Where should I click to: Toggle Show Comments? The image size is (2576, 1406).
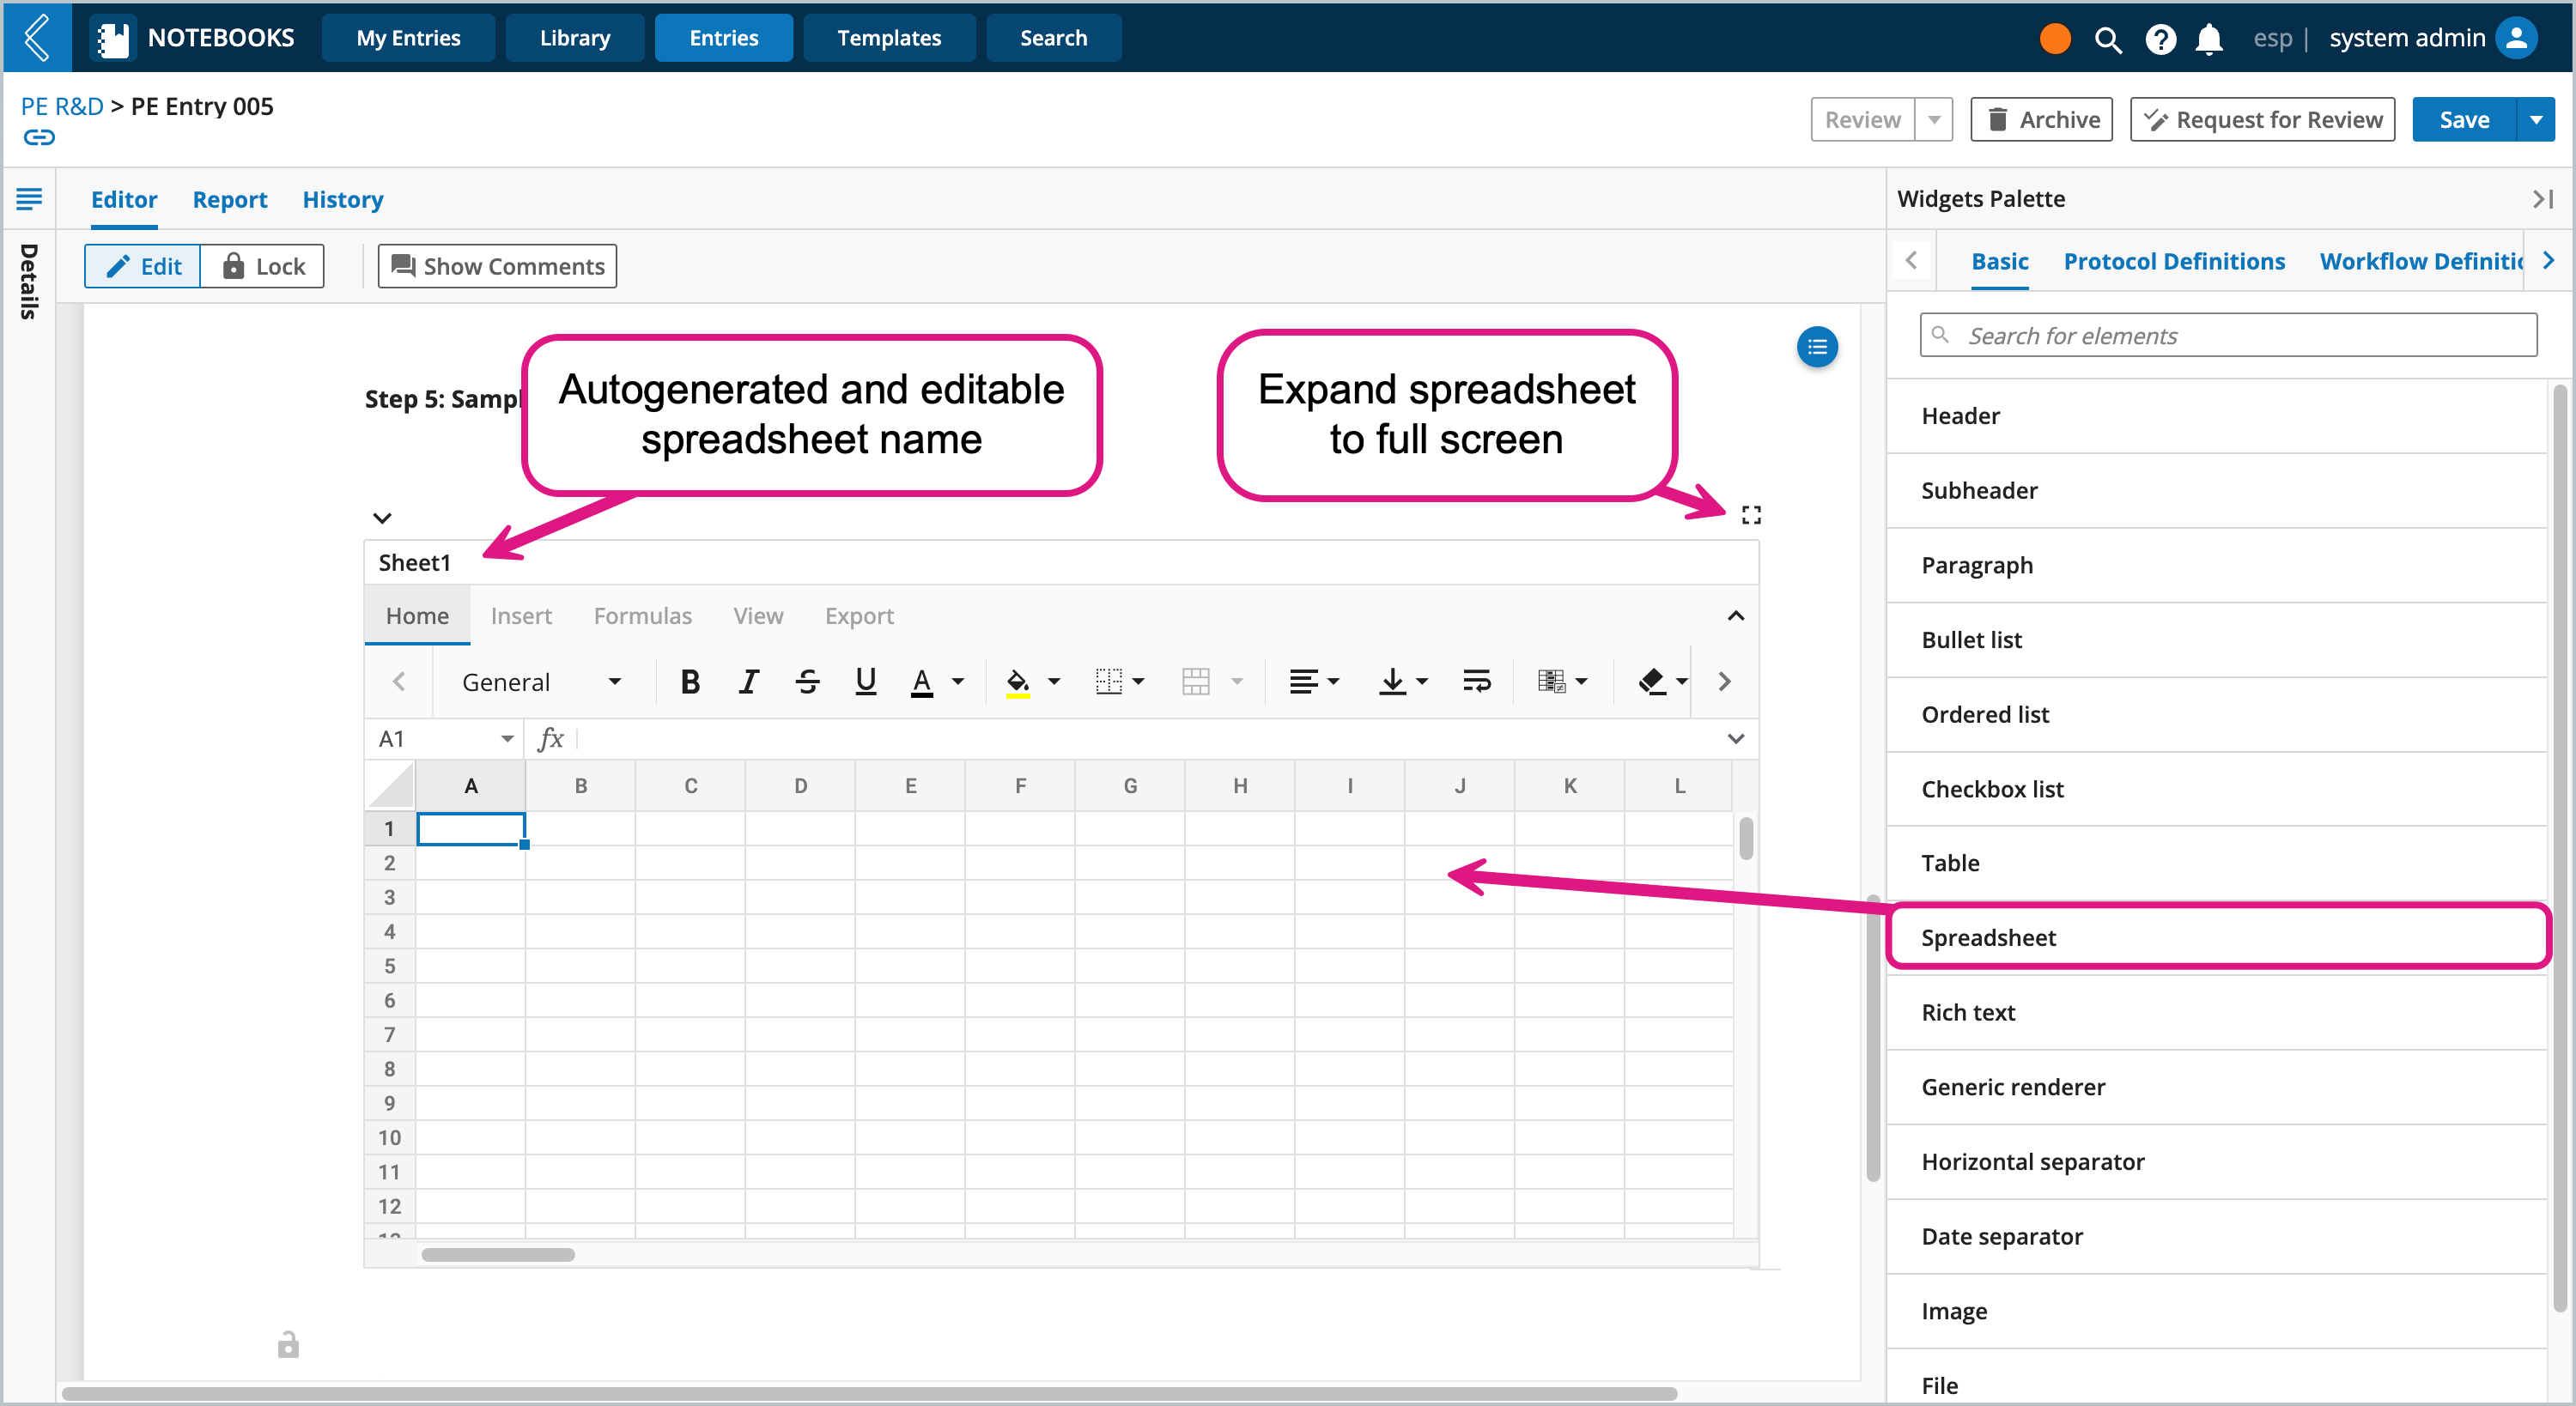(497, 266)
